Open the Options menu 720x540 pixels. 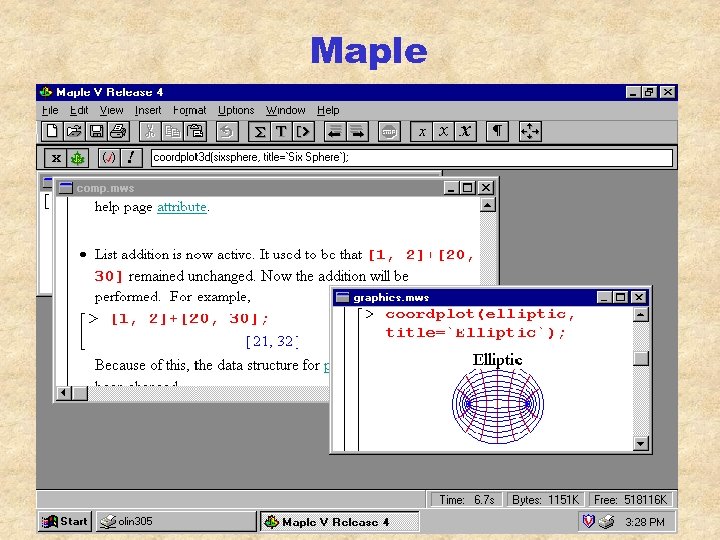tap(236, 110)
